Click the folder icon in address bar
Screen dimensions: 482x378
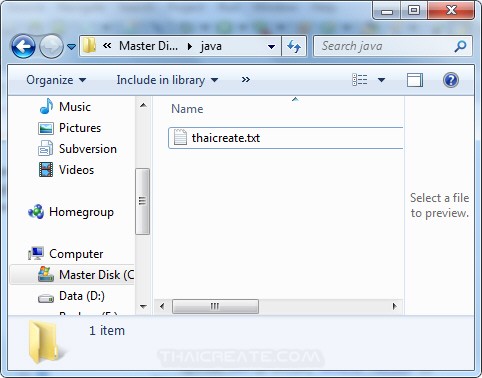[x=89, y=46]
